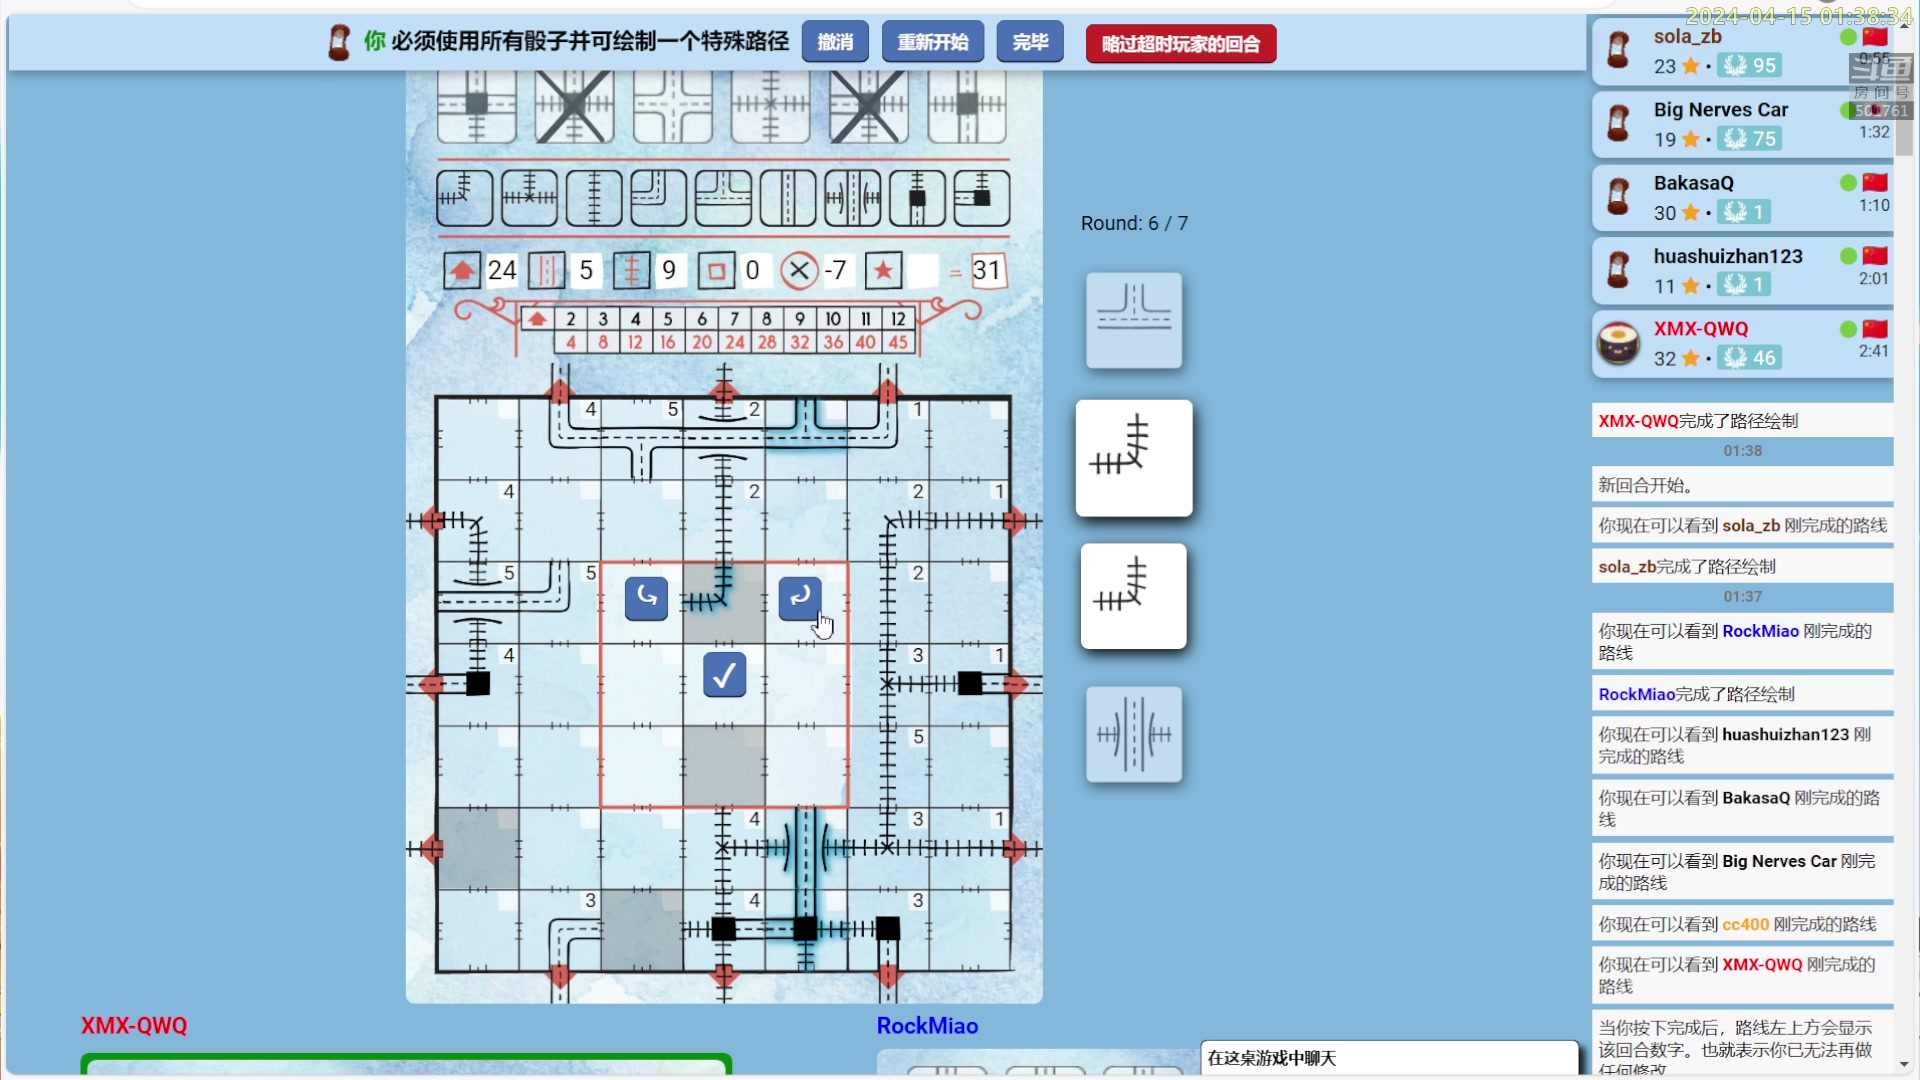Viewport: 1920px width, 1080px height.
Task: Click the RockMiao board label
Action: tap(927, 1026)
